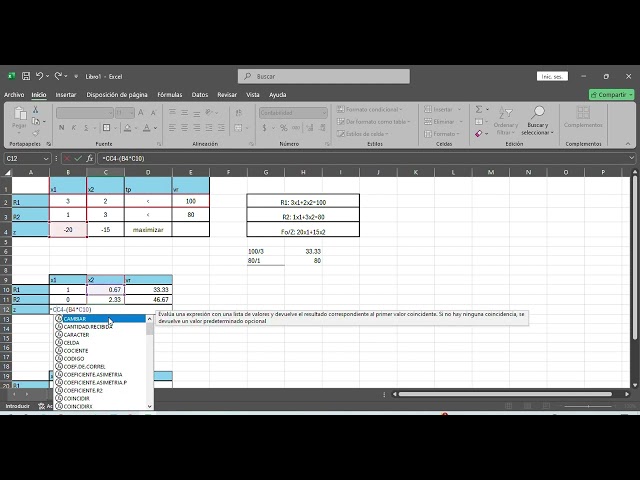The image size is (640, 480).
Task: Click the Insertar cells button
Action: tap(442, 109)
